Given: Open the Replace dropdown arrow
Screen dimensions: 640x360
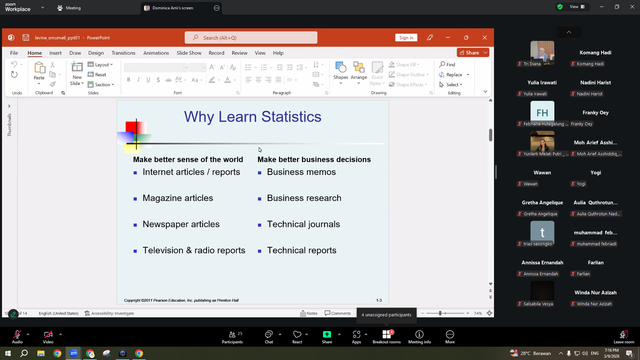Looking at the screenshot, I should [x=468, y=75].
